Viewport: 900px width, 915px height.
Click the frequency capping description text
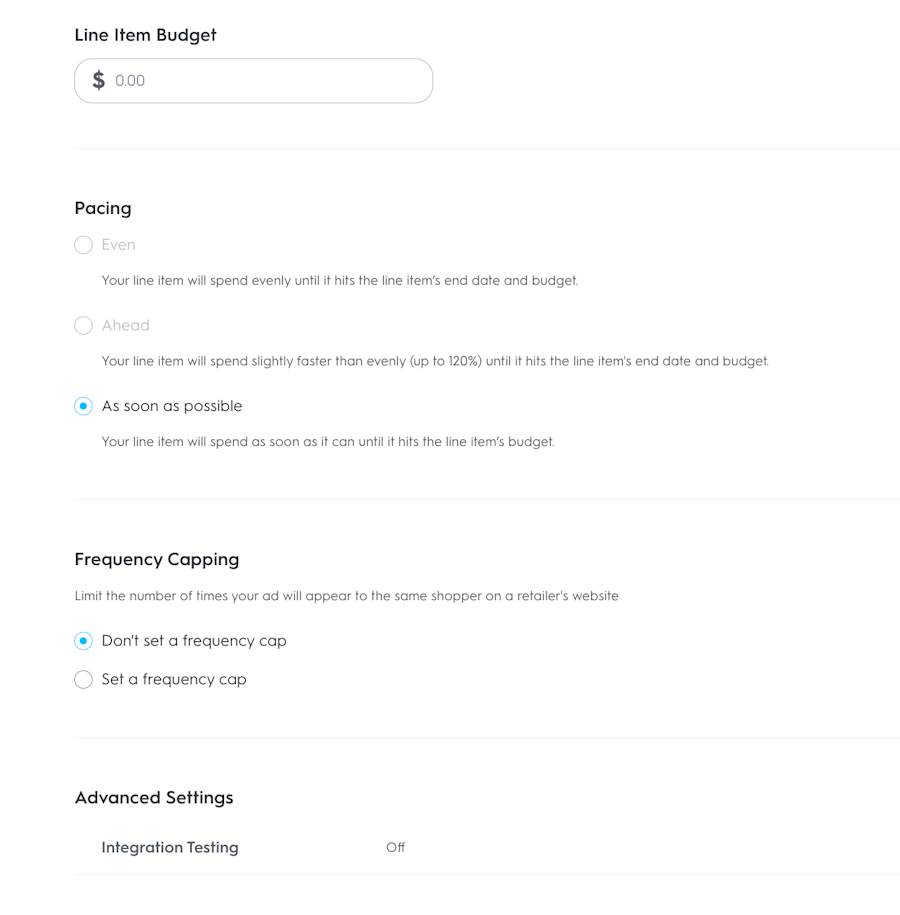(x=346, y=596)
